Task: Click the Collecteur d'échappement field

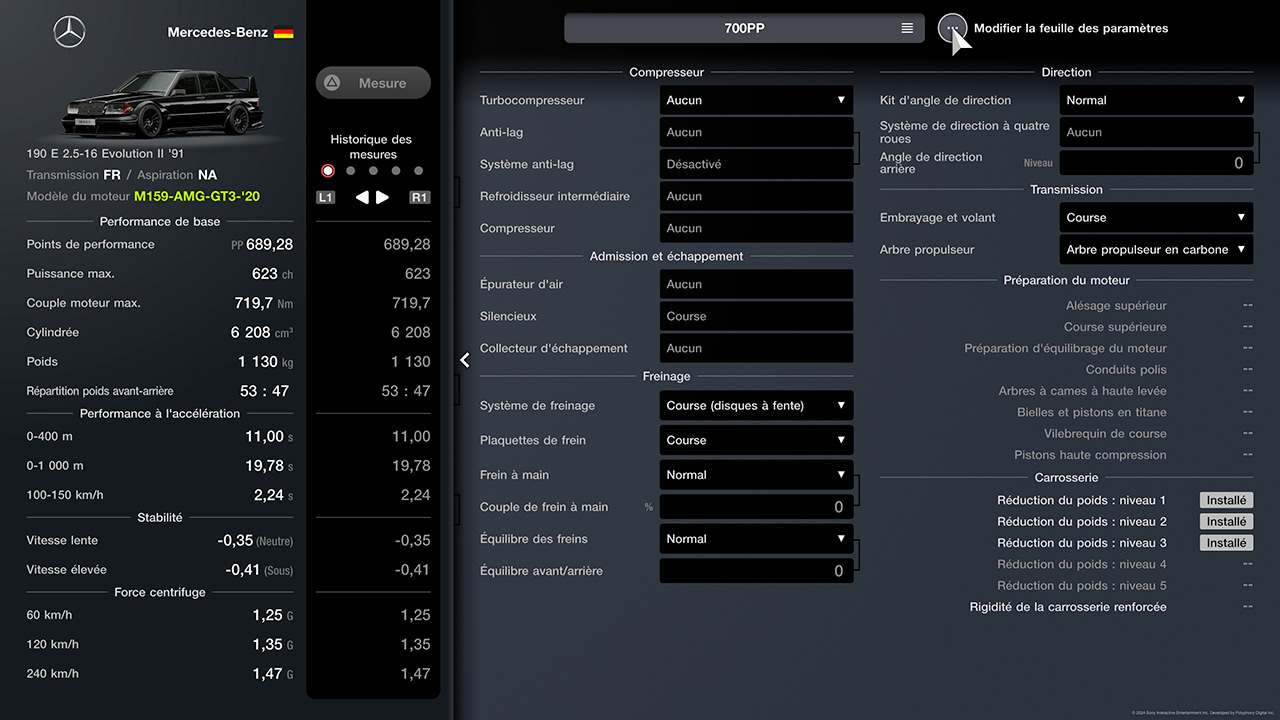Action: pos(757,348)
